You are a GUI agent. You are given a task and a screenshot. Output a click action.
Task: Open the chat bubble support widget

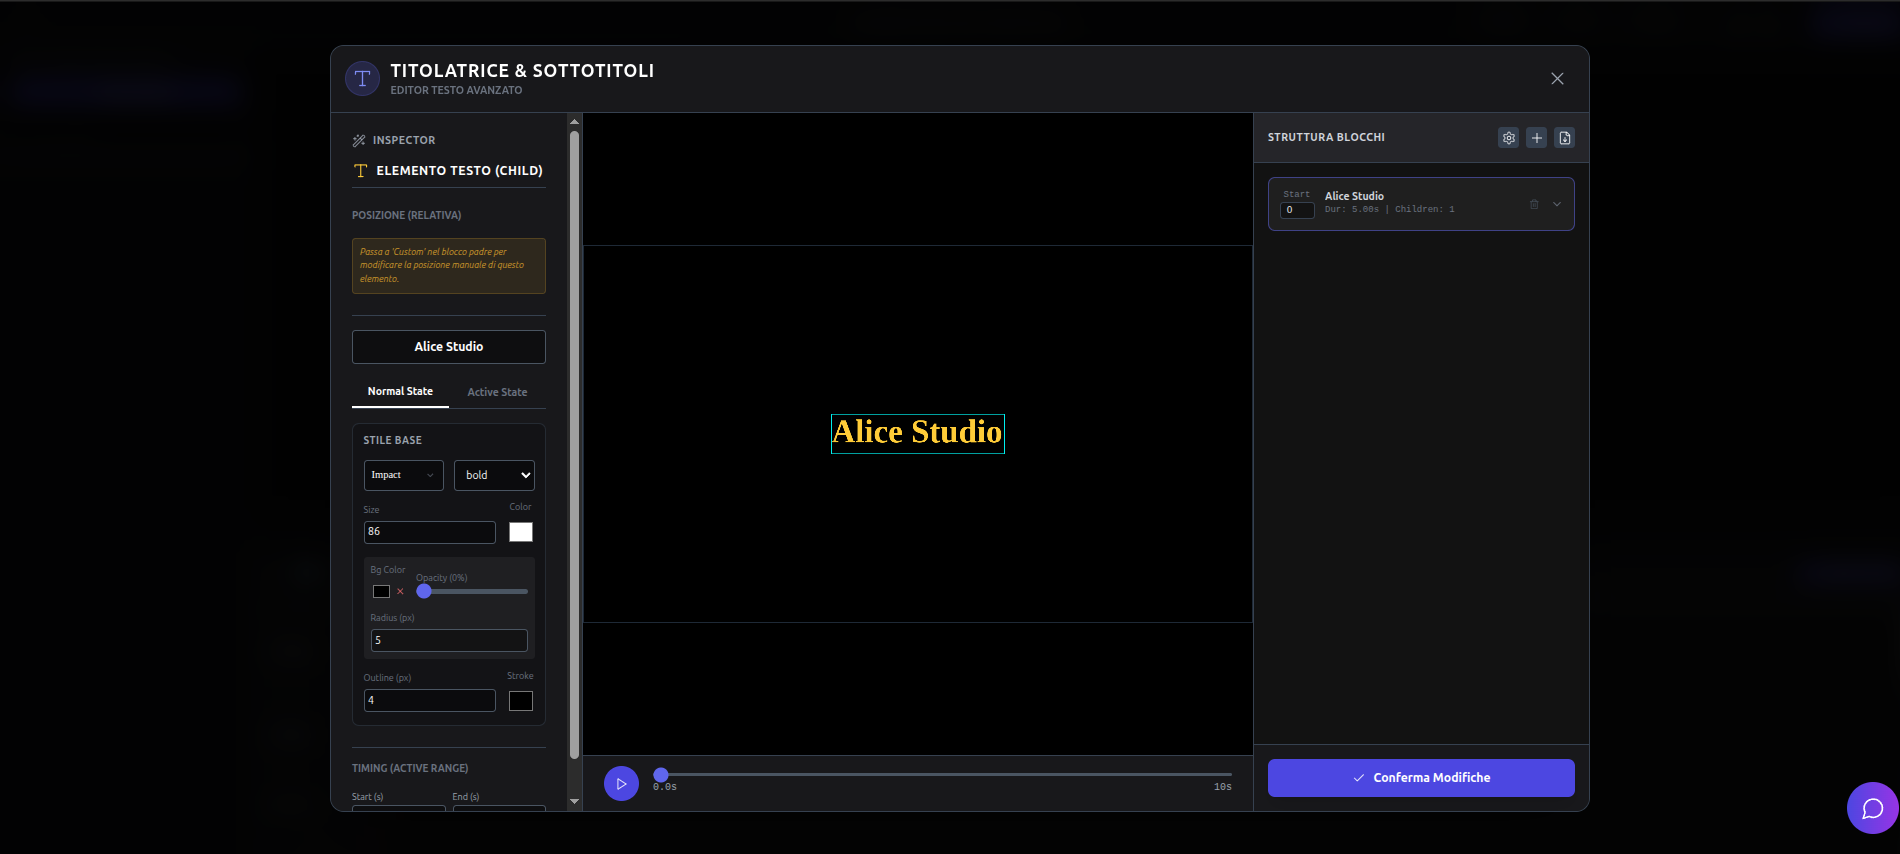tap(1872, 808)
